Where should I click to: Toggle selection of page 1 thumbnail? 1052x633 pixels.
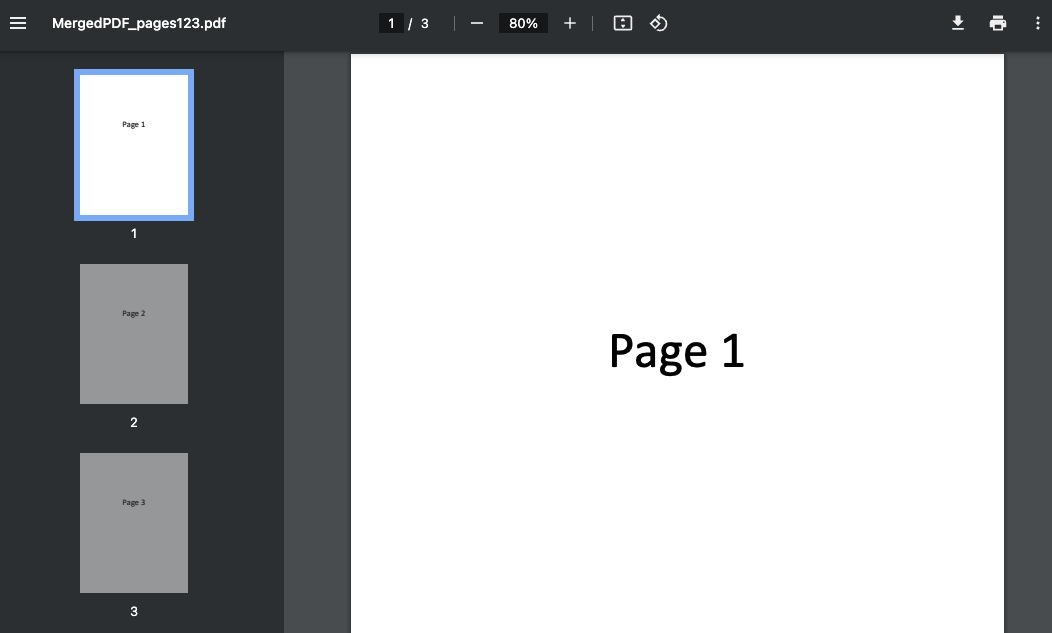(134, 144)
